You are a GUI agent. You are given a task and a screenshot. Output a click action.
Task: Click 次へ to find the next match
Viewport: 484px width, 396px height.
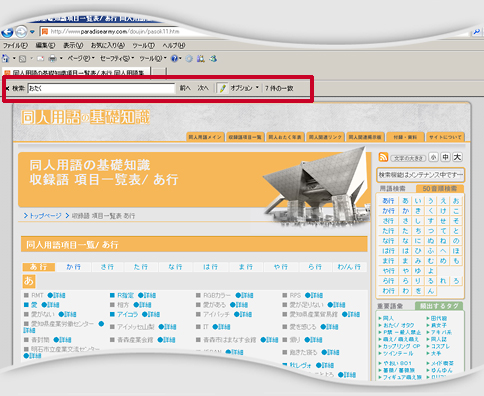click(203, 88)
